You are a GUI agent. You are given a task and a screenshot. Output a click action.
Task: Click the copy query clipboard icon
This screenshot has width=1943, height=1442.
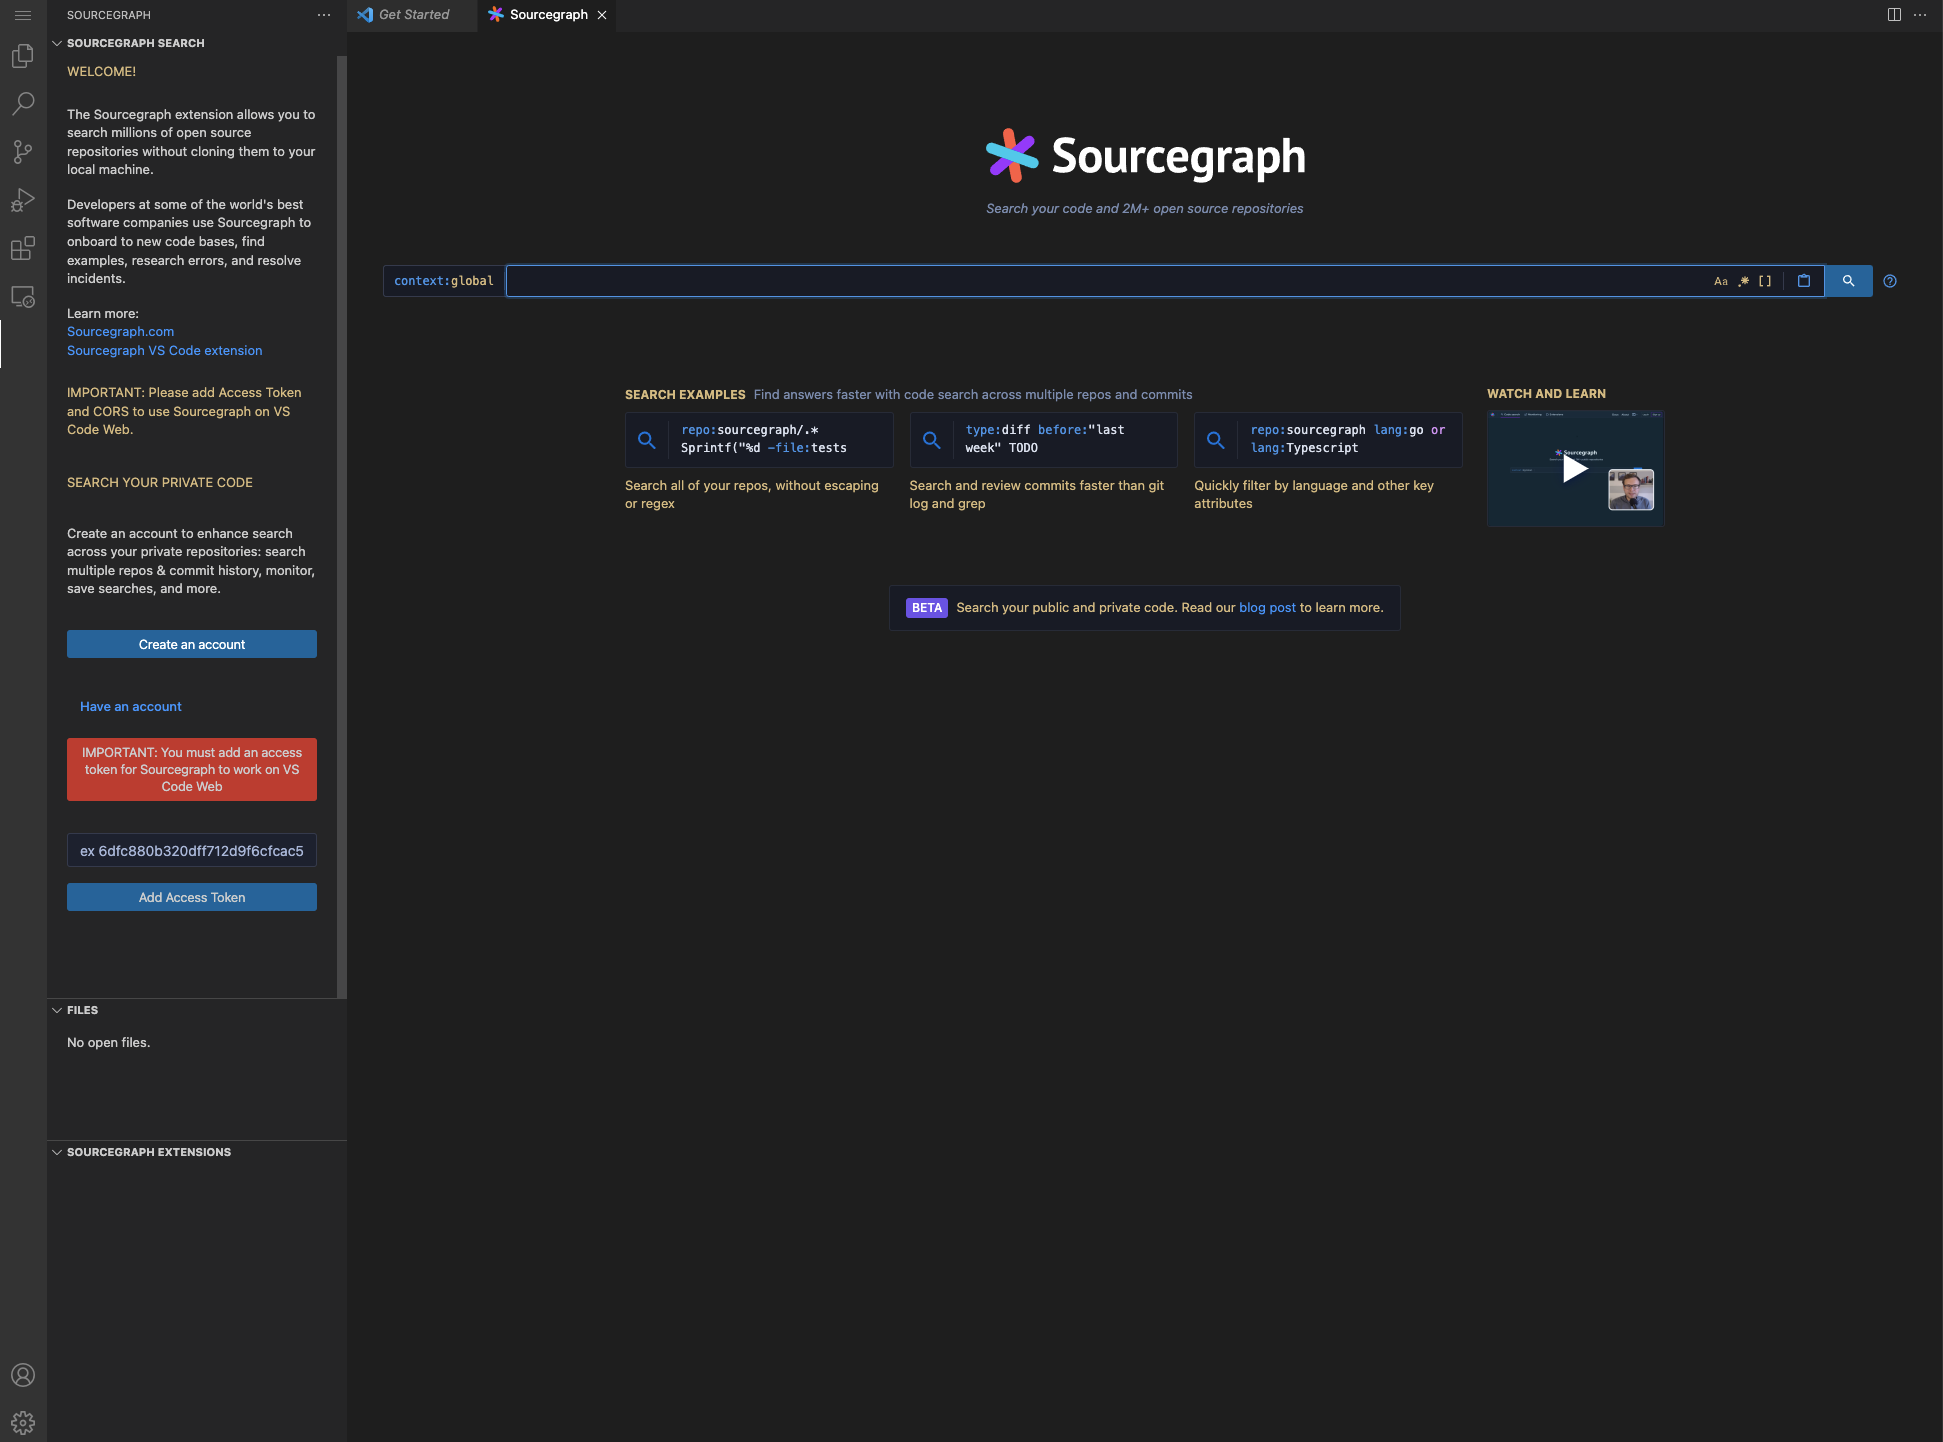(x=1804, y=281)
